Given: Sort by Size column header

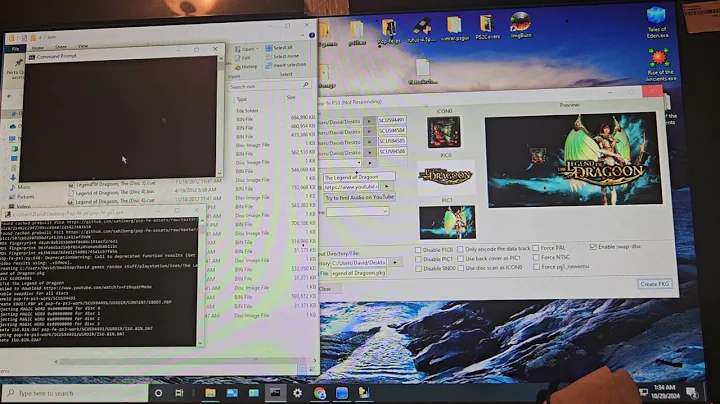Looking at the screenshot, I should [x=291, y=97].
